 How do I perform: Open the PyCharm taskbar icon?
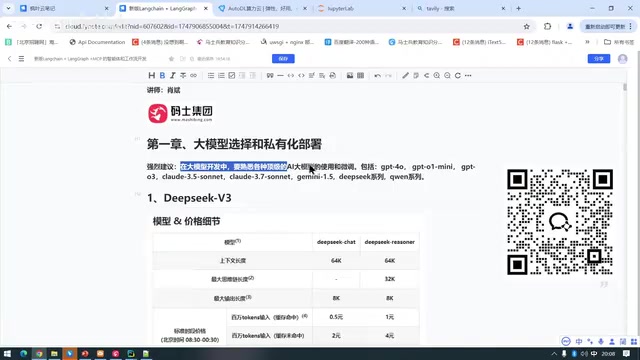tap(131, 353)
